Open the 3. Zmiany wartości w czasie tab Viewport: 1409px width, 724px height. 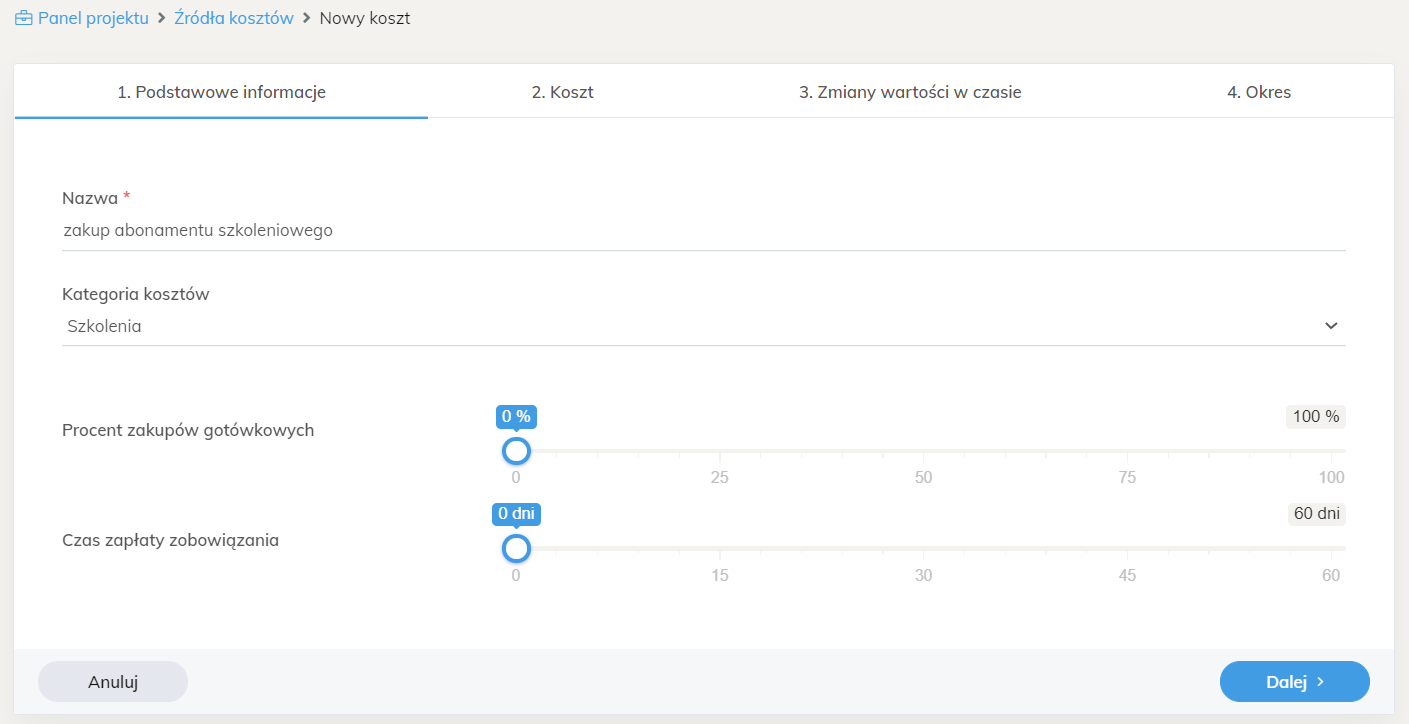pos(910,92)
